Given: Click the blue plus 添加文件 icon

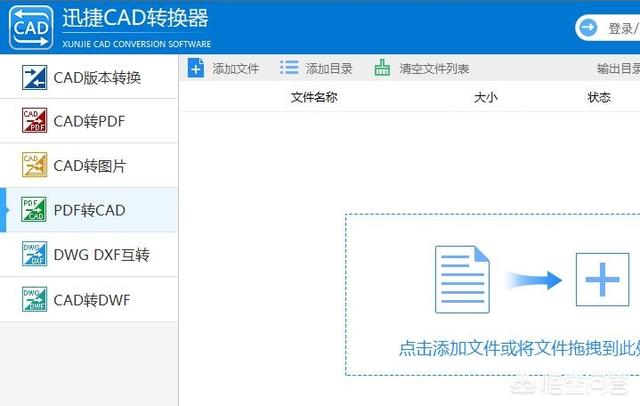Looking at the screenshot, I should click(196, 68).
